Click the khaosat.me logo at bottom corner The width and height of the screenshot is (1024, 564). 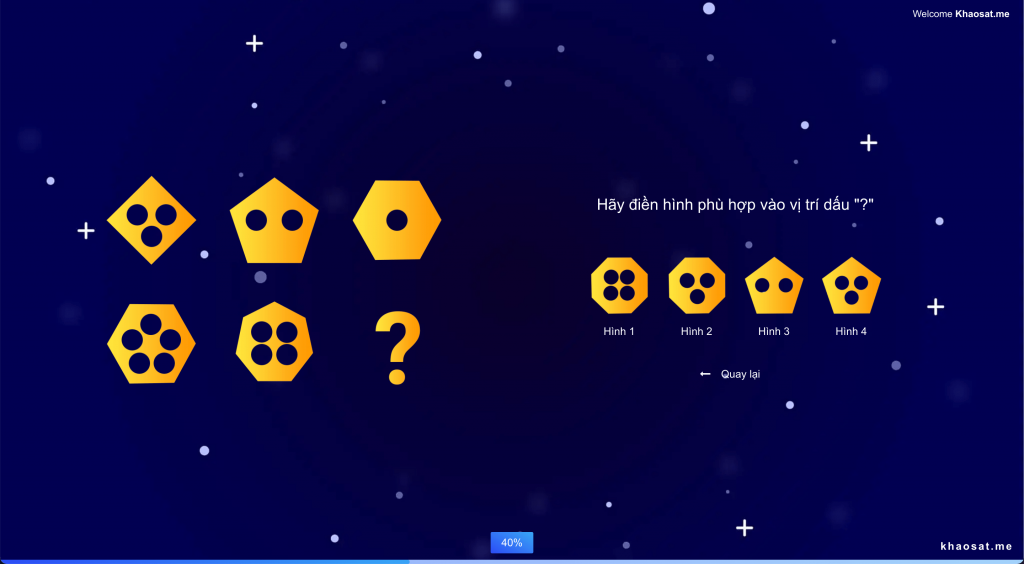coord(976,546)
